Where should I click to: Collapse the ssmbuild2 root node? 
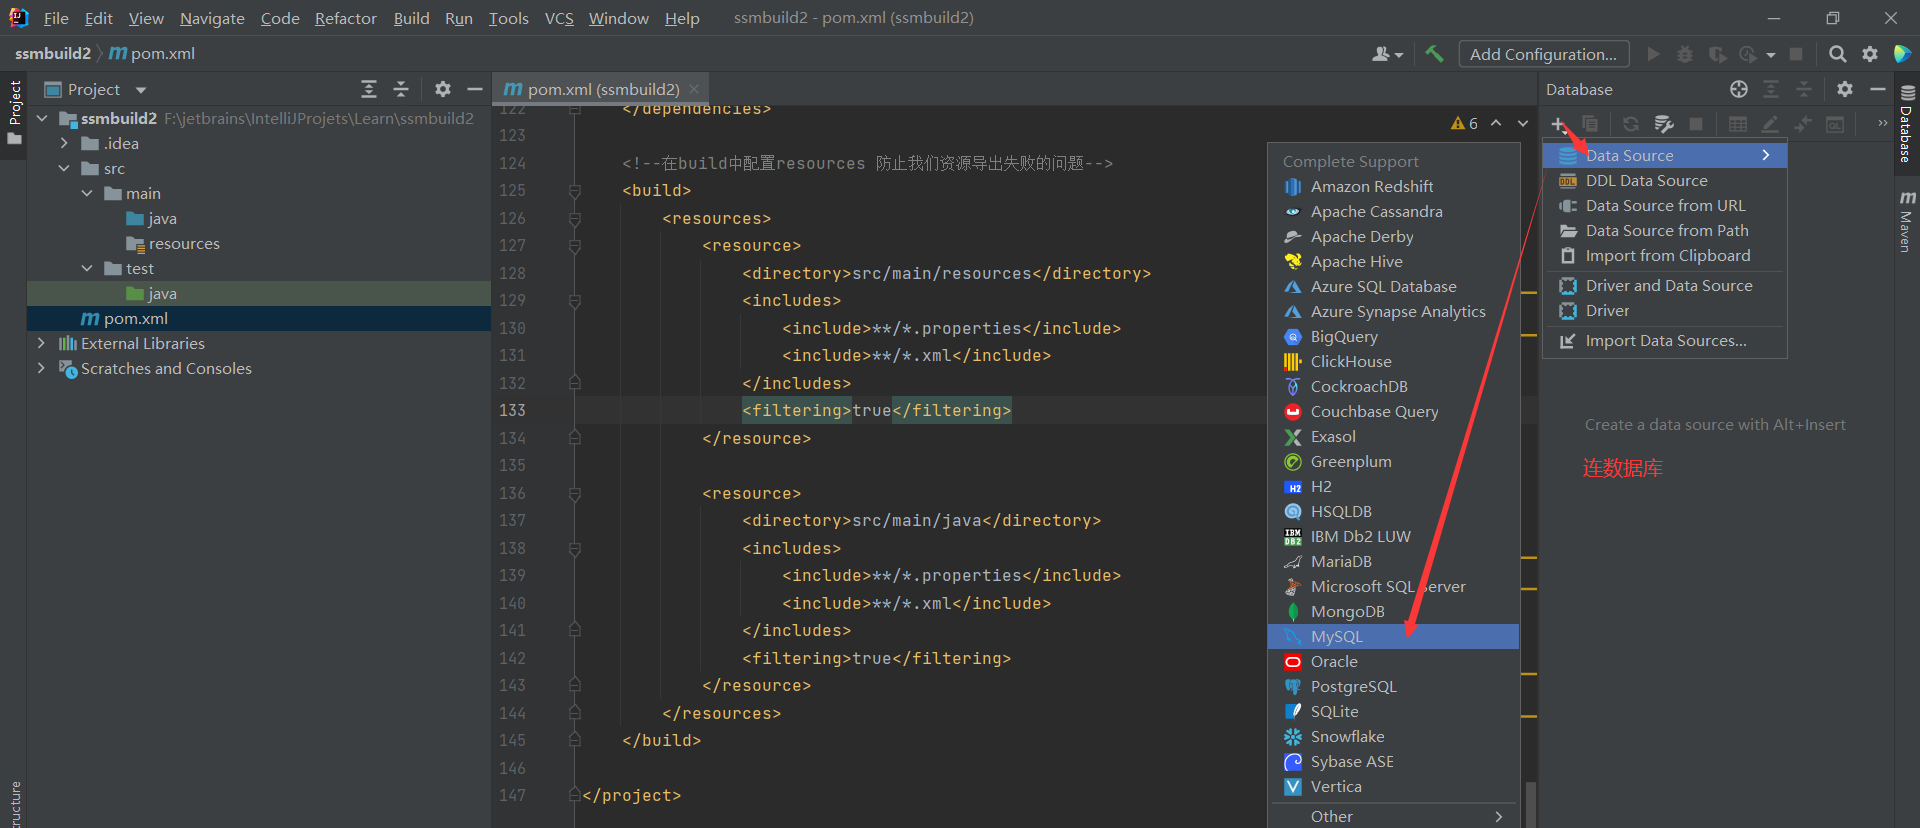(x=42, y=118)
